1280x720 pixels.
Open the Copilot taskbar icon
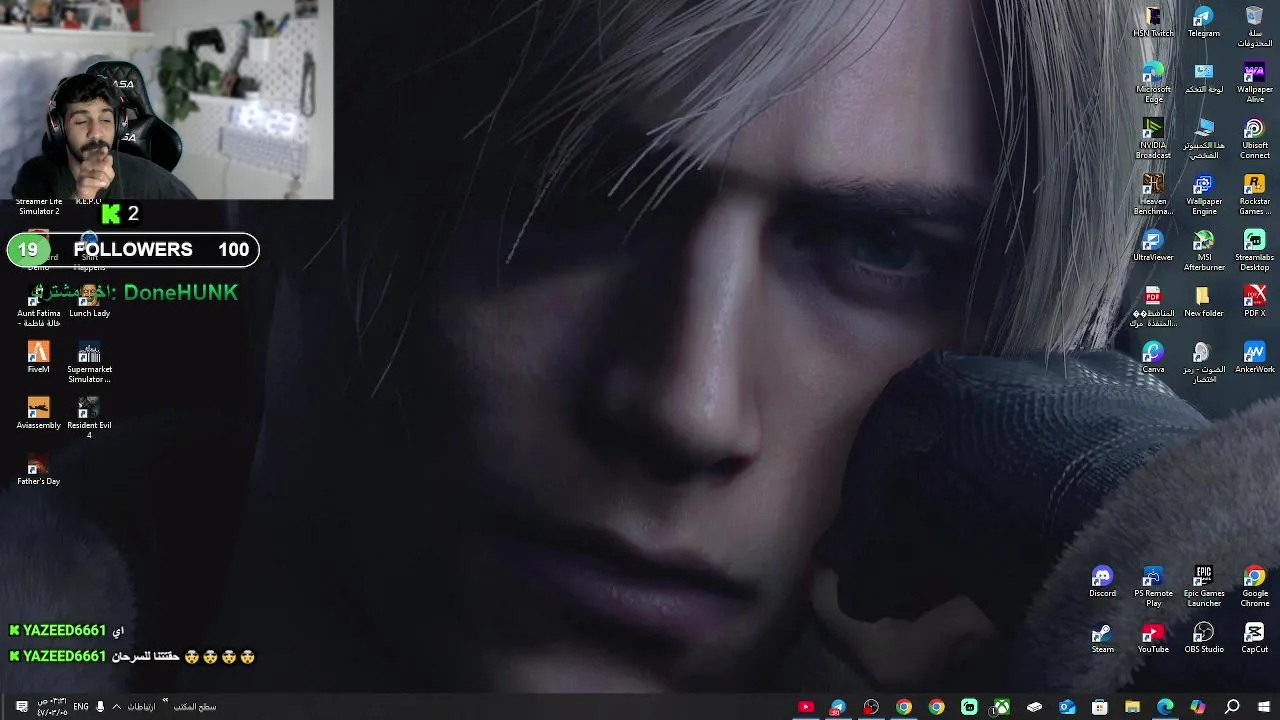coord(1198,707)
